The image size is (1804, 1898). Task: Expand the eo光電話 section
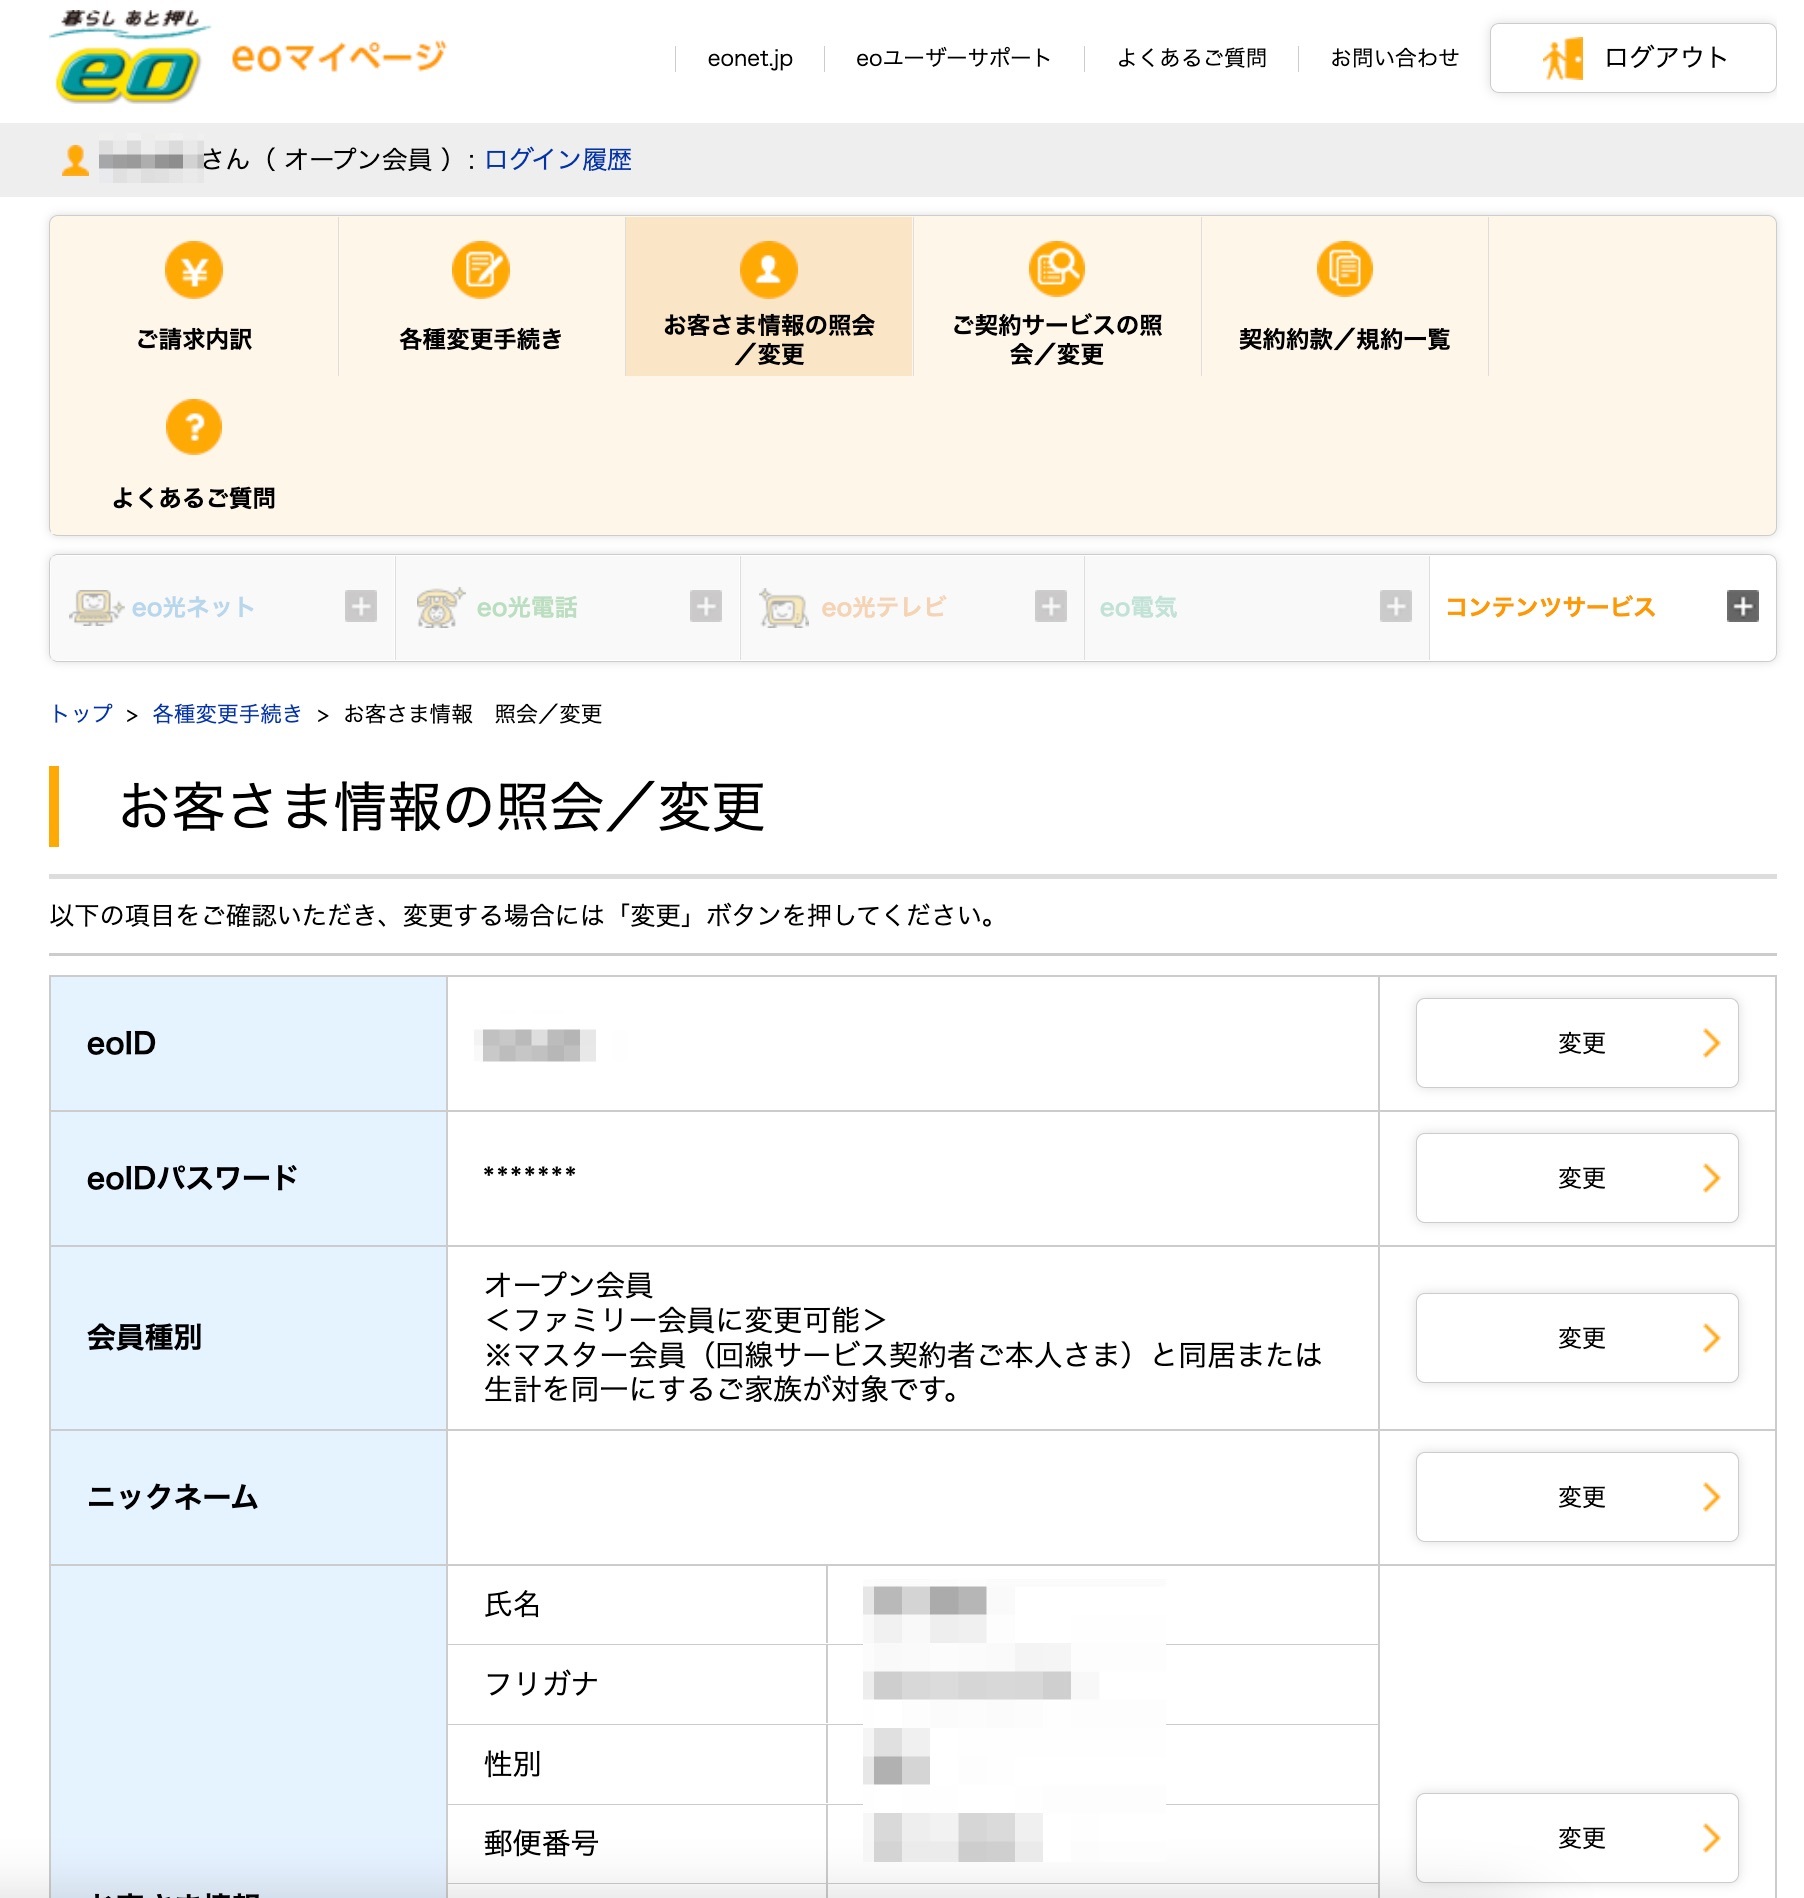click(x=706, y=606)
